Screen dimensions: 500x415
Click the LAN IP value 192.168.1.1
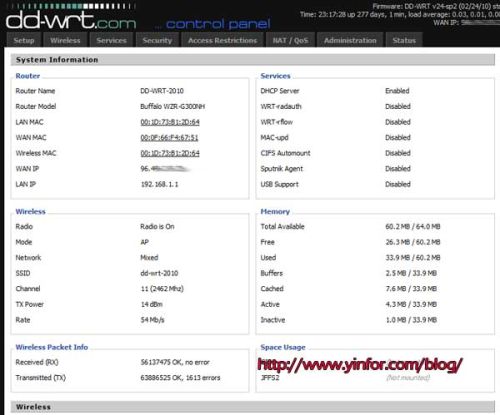pos(159,184)
